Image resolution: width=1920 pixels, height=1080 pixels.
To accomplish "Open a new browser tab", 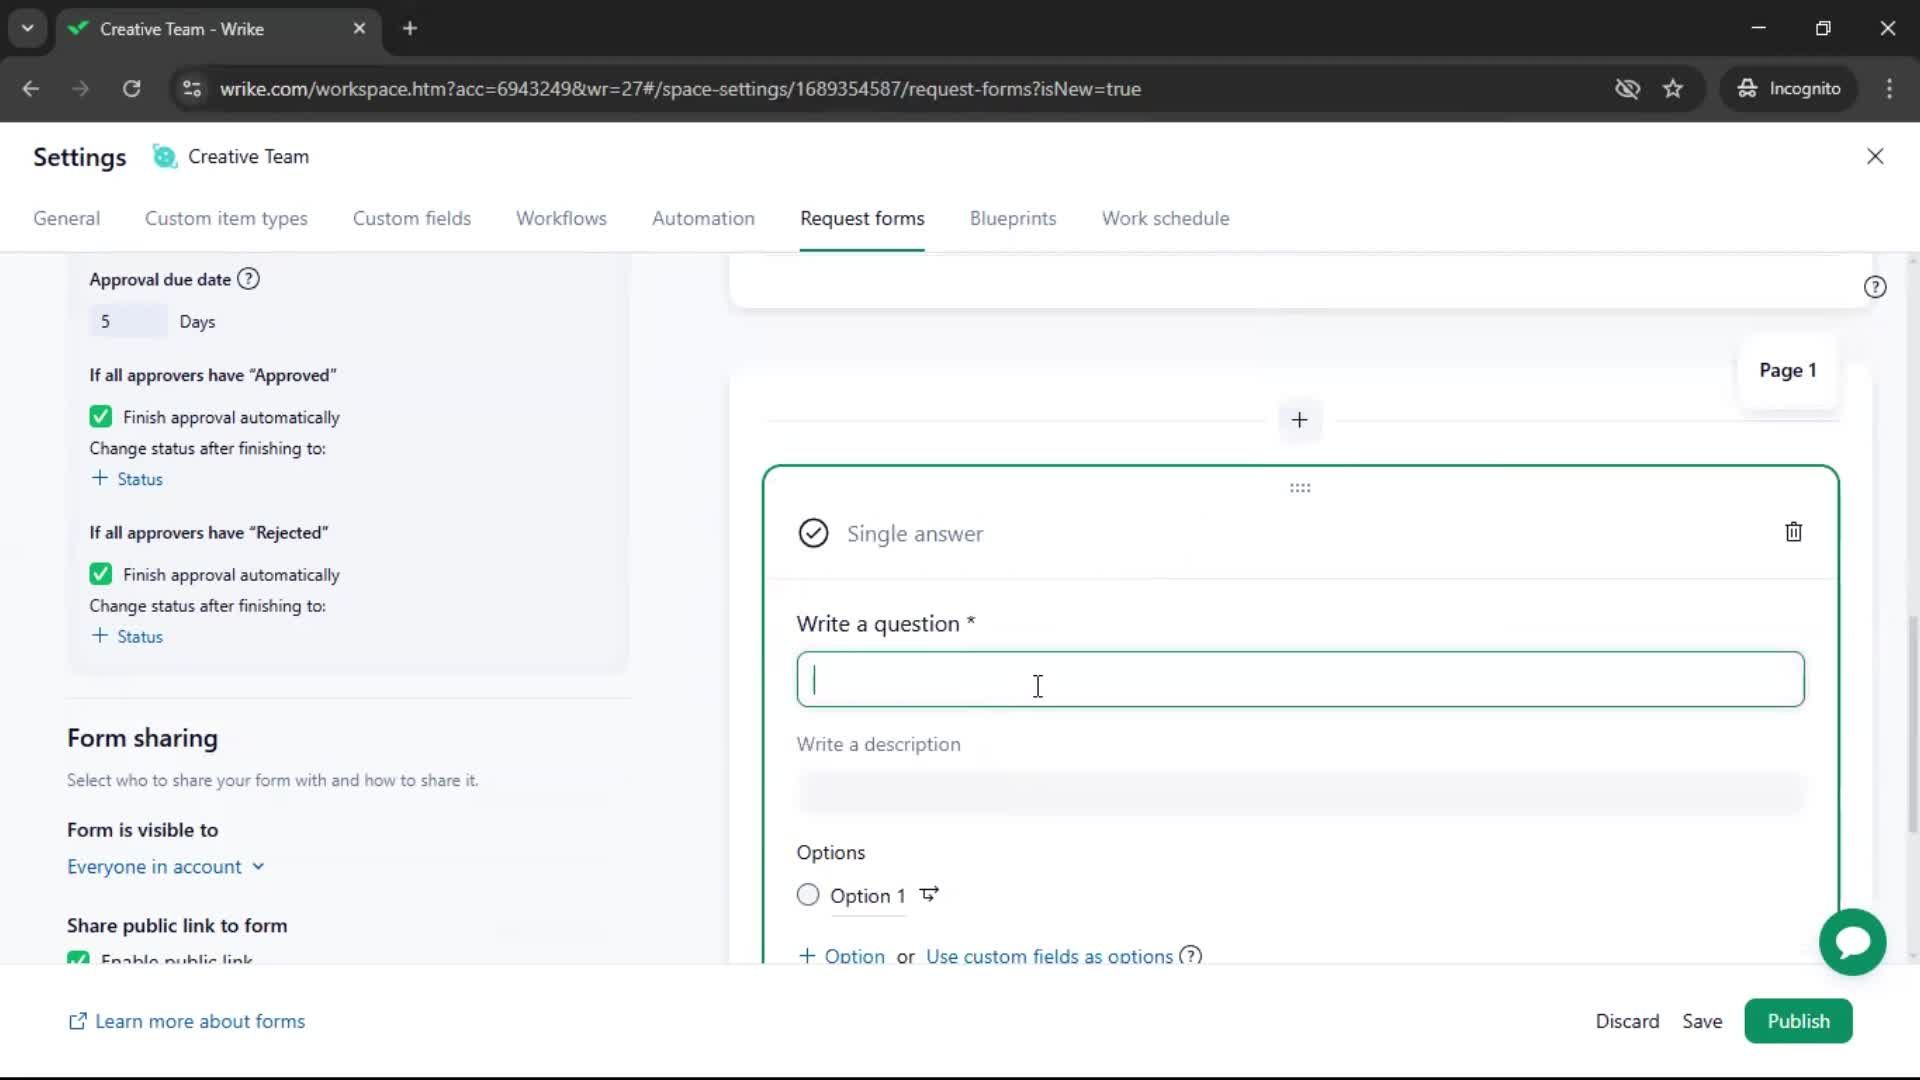I will 410,29.
